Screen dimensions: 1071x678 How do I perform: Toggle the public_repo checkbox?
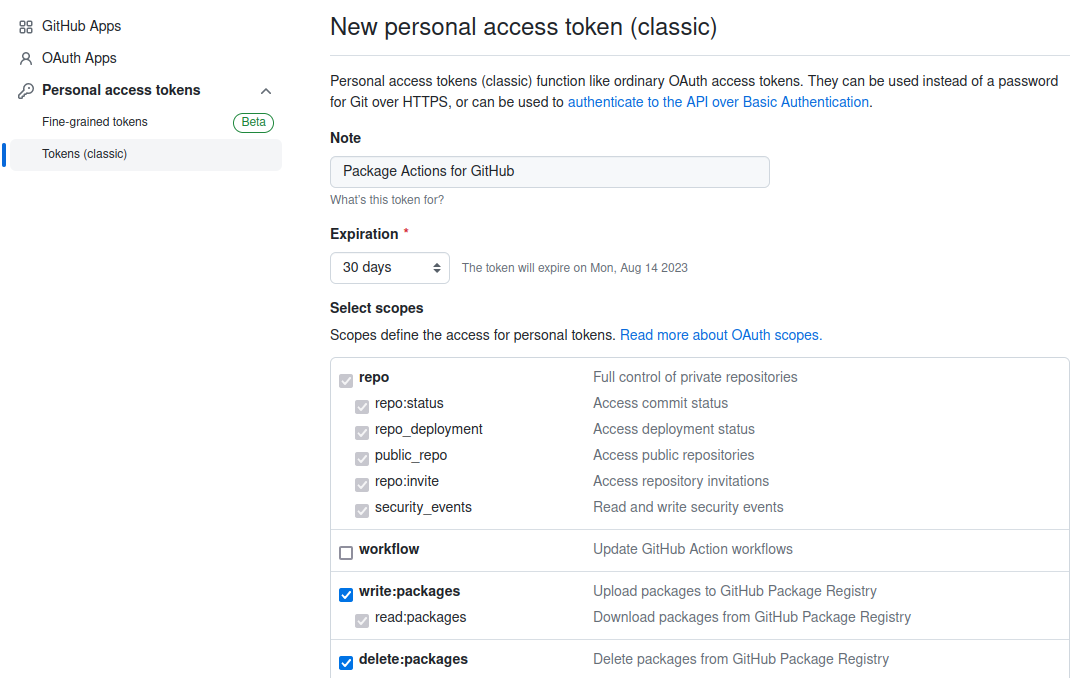[x=362, y=459]
